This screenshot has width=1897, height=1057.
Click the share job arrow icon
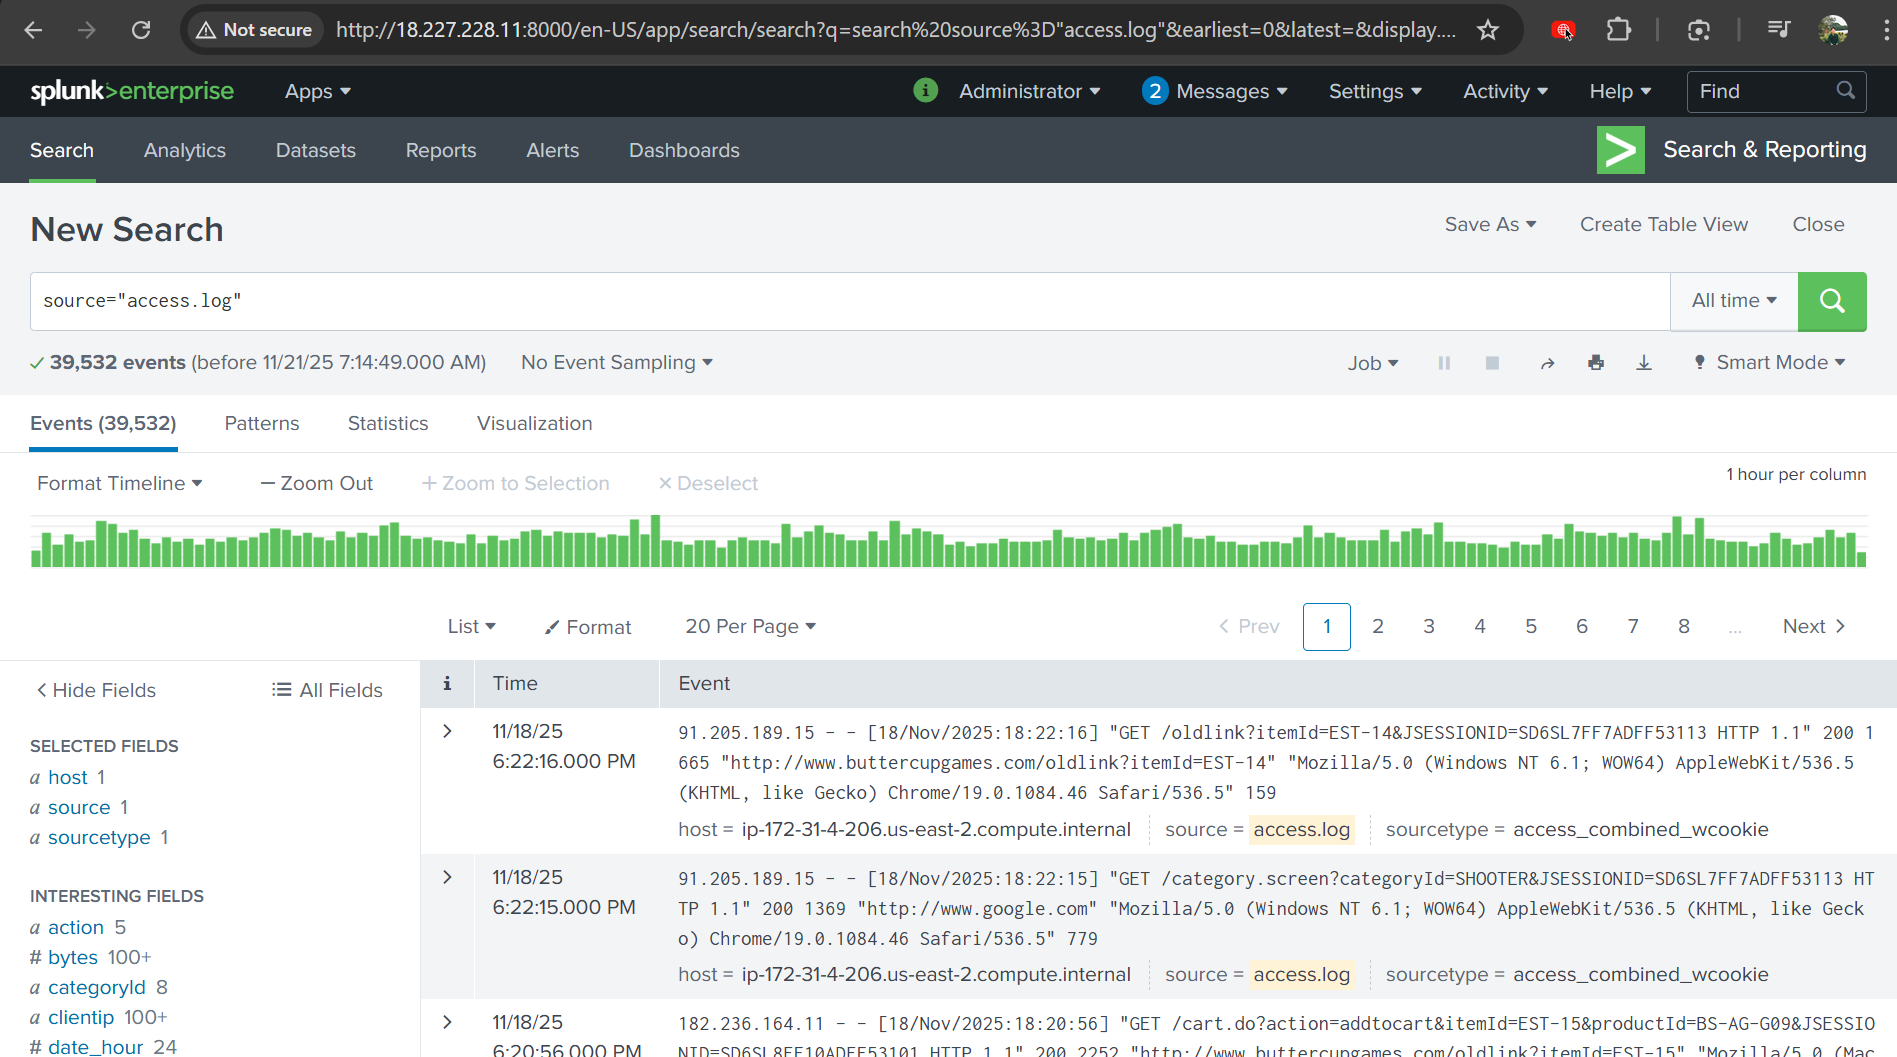click(x=1547, y=363)
